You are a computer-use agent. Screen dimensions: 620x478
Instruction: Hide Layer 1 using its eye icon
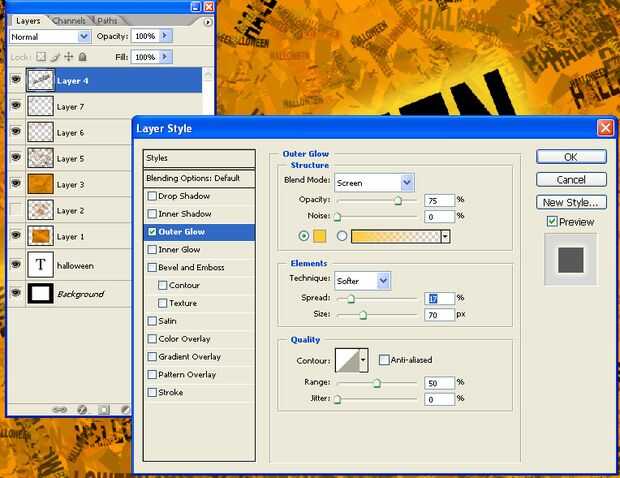pos(16,235)
